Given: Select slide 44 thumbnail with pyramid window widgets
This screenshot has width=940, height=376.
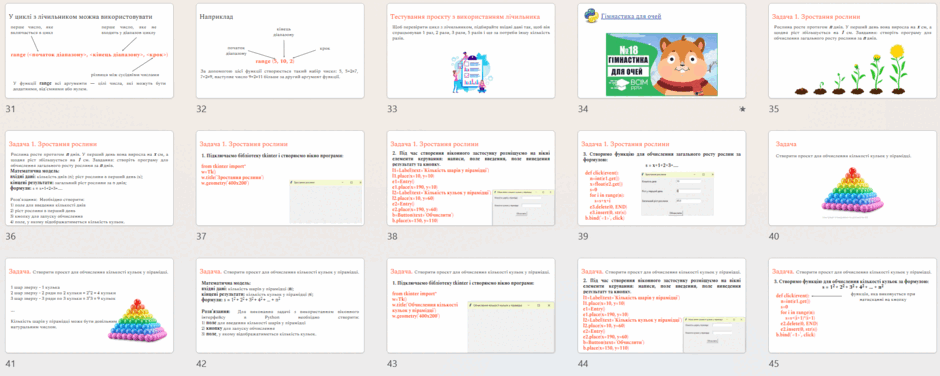Looking at the screenshot, I should point(662,306).
